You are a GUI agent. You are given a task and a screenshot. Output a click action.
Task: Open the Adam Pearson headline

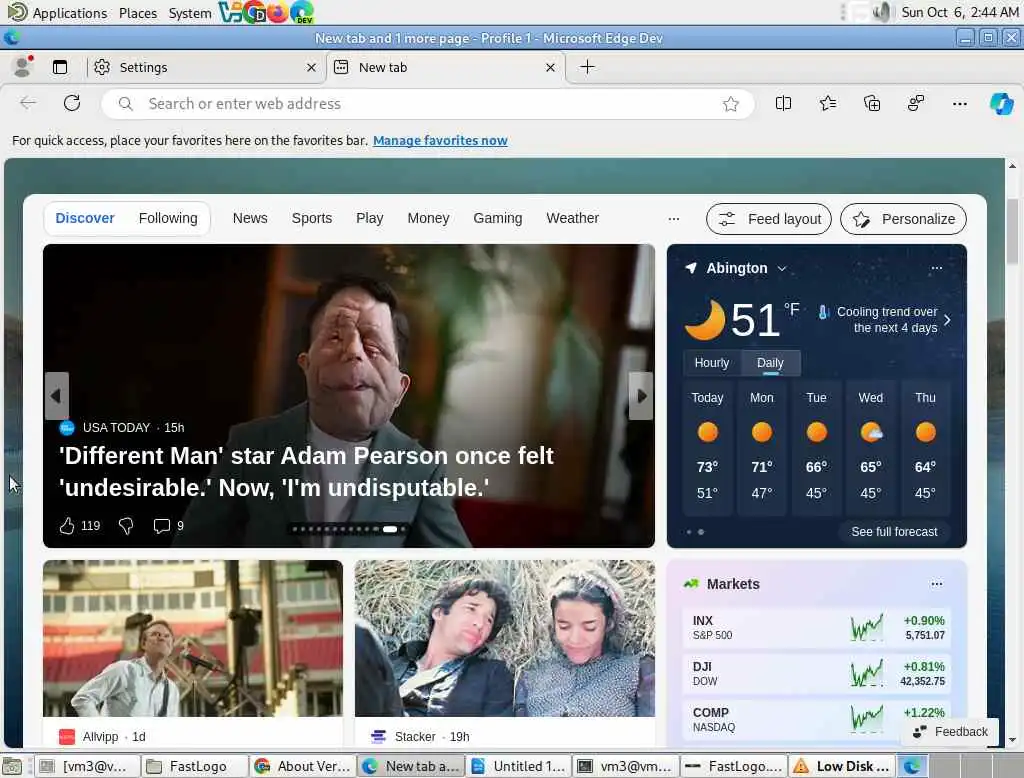pos(306,472)
